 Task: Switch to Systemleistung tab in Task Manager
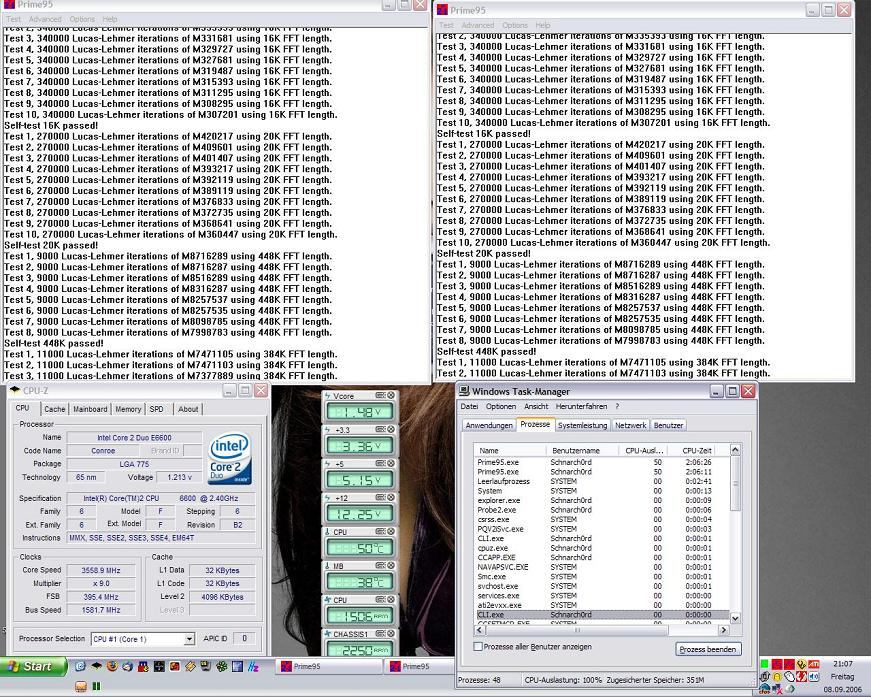coord(582,425)
